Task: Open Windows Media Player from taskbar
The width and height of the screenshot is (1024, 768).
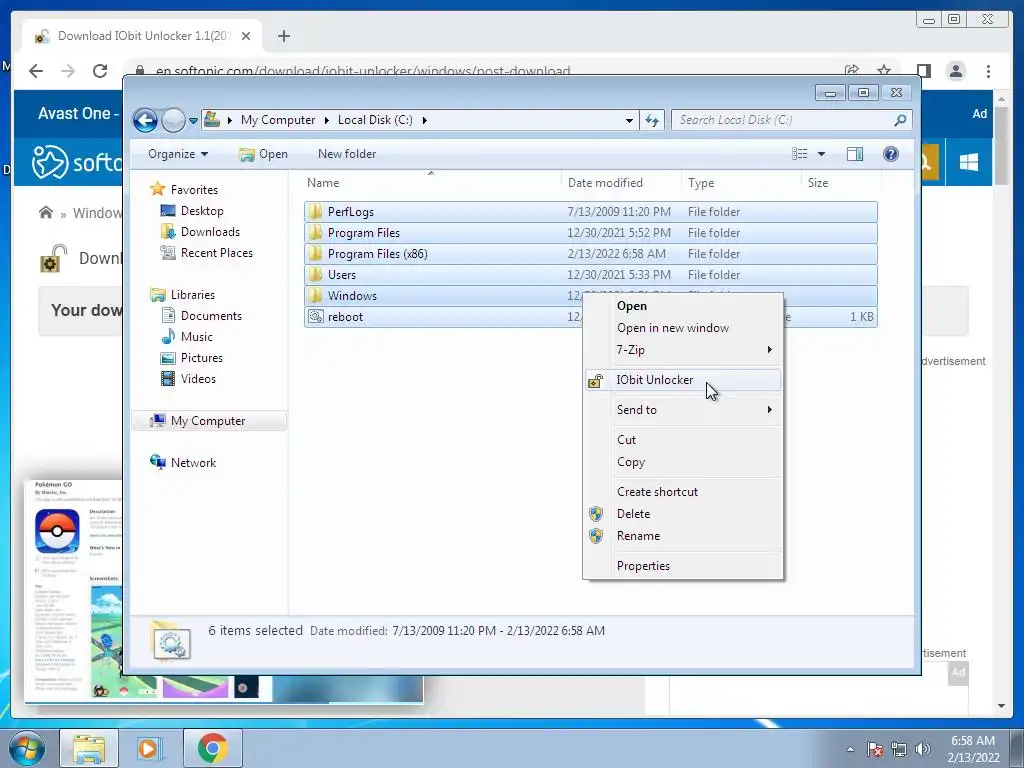Action: pos(150,748)
